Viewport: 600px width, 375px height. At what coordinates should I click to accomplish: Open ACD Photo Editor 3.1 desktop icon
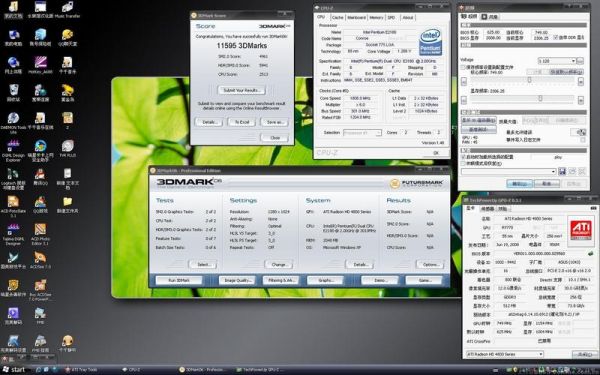click(x=40, y=234)
